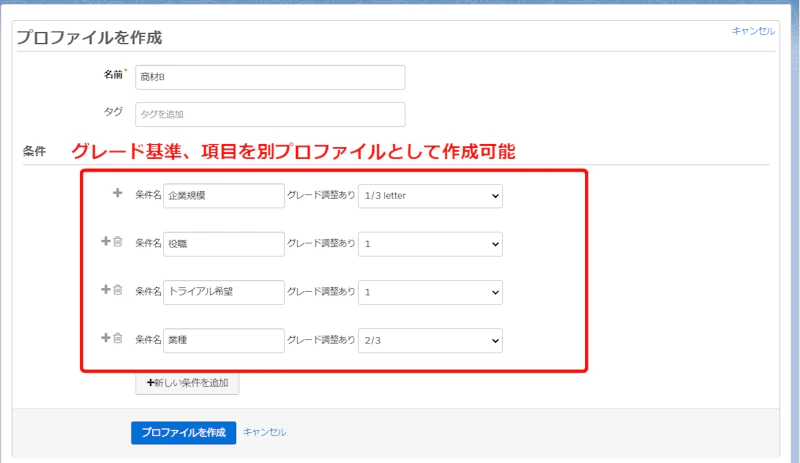This screenshot has width=800, height=463.
Task: Open grade dropdown for 企業規模 condition
Action: pos(430,196)
